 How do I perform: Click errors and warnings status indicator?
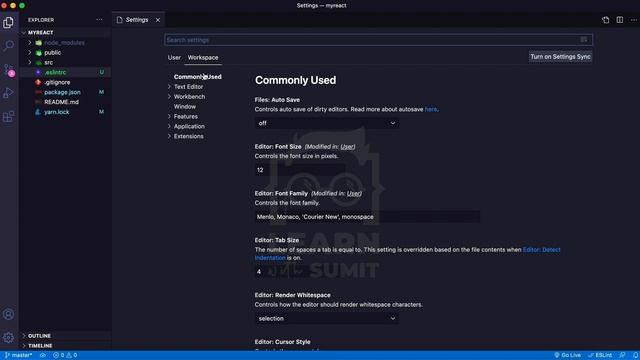point(65,355)
